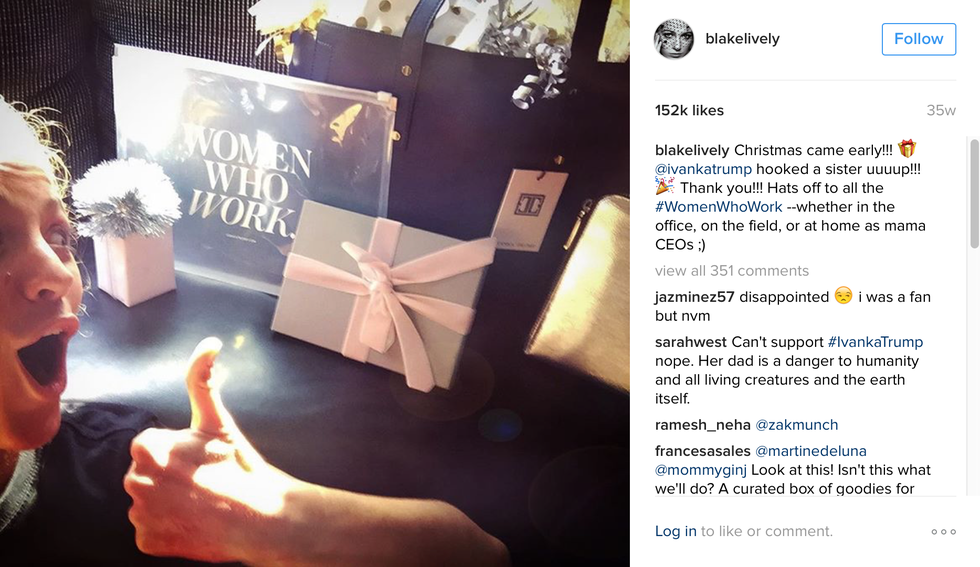
Task: Open the @mommyginj mention
Action: coord(701,470)
